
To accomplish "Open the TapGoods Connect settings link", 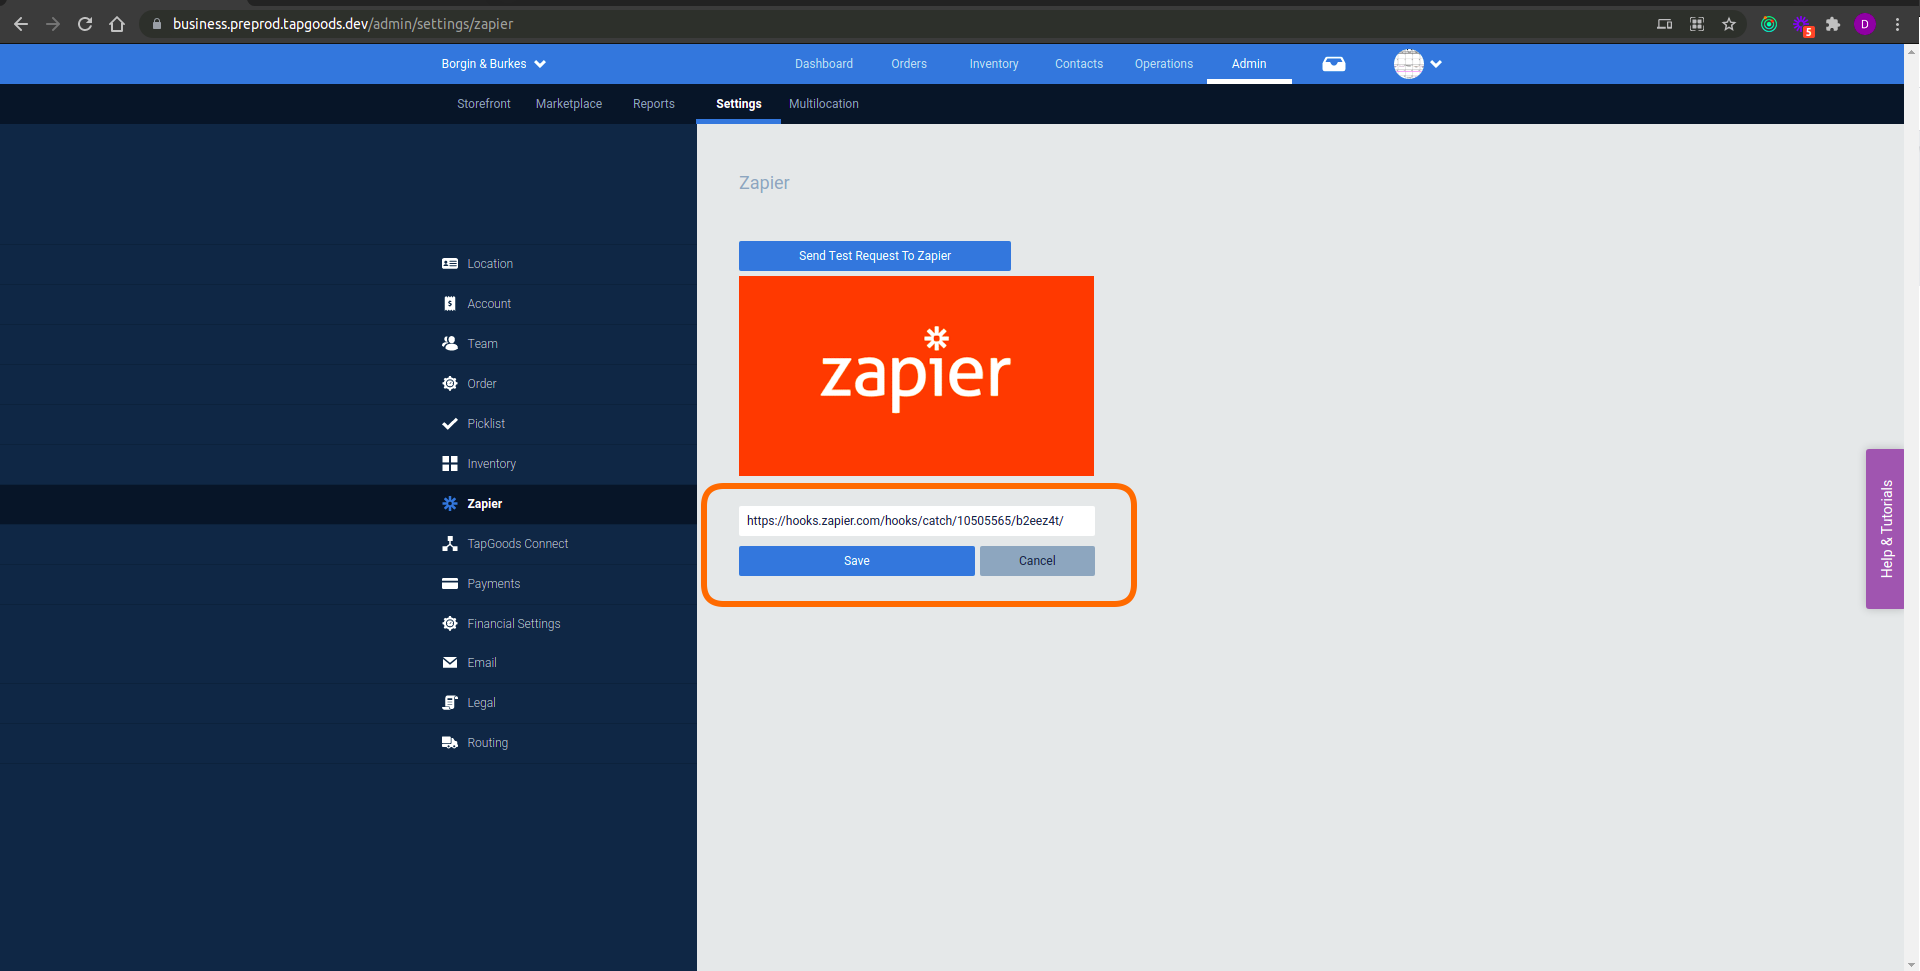I will 517,544.
